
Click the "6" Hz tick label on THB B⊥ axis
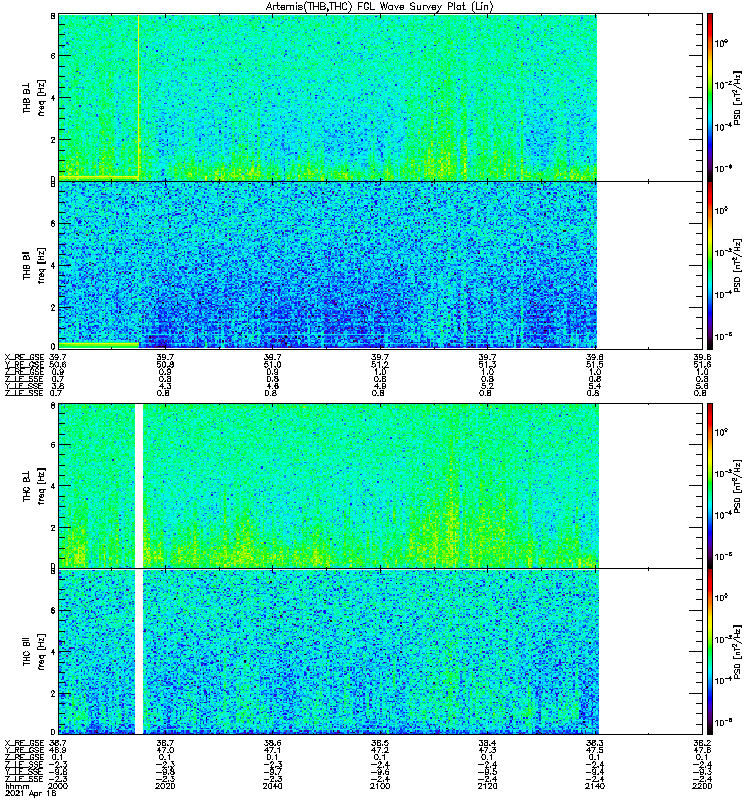[x=53, y=56]
